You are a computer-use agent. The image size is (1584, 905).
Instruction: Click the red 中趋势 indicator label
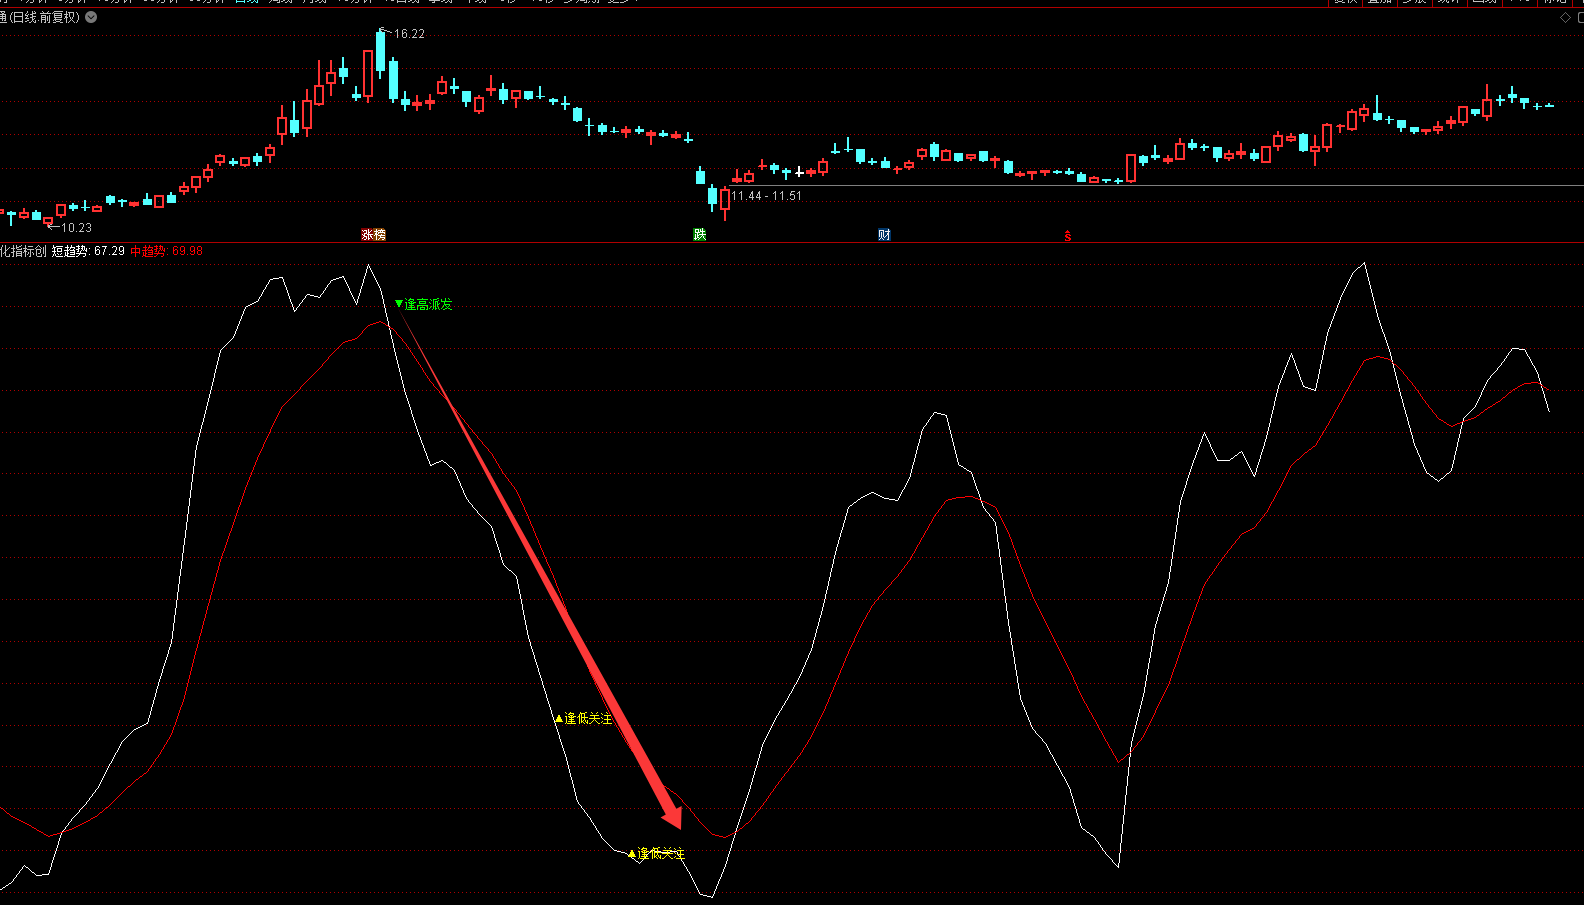point(166,251)
